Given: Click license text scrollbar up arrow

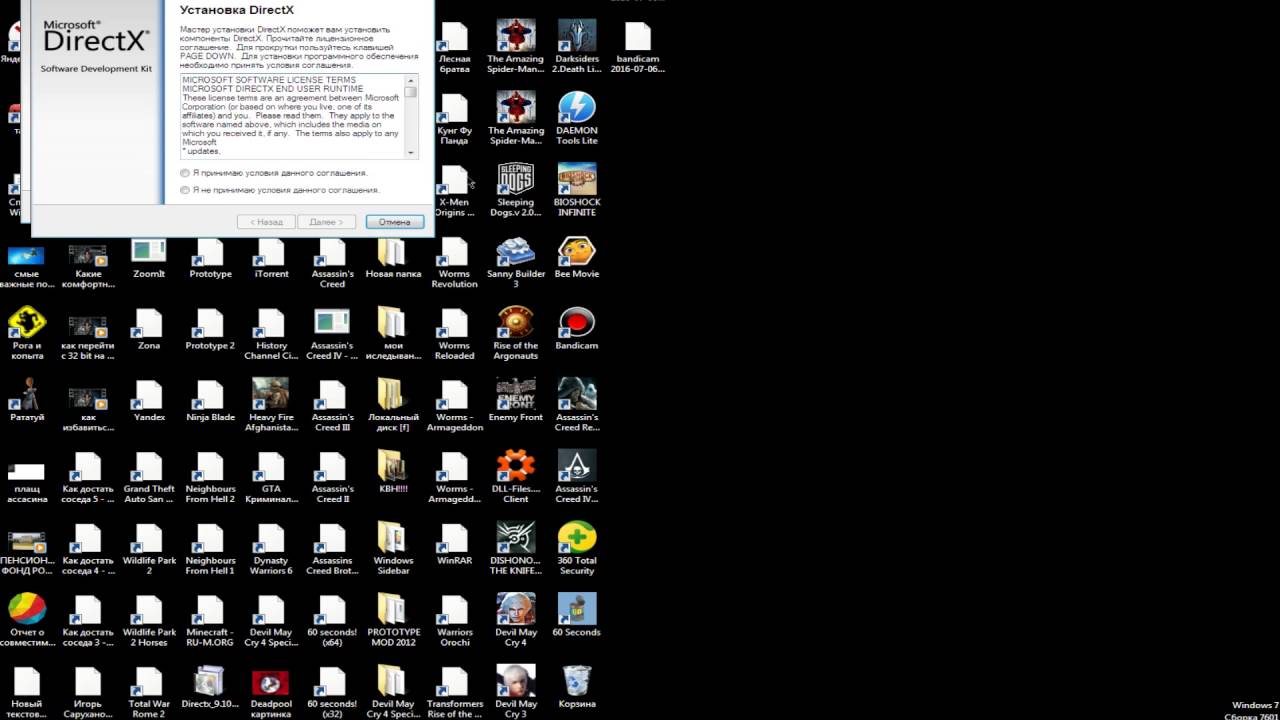Looking at the screenshot, I should [x=411, y=80].
